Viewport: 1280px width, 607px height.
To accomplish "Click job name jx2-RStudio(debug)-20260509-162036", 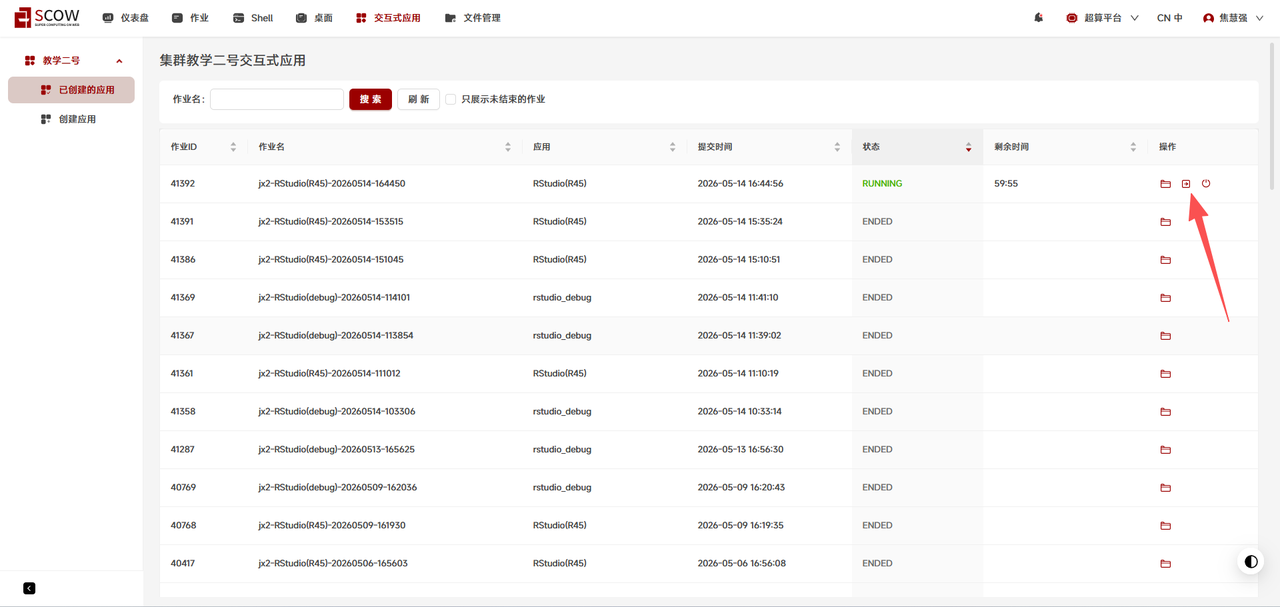I will [337, 488].
